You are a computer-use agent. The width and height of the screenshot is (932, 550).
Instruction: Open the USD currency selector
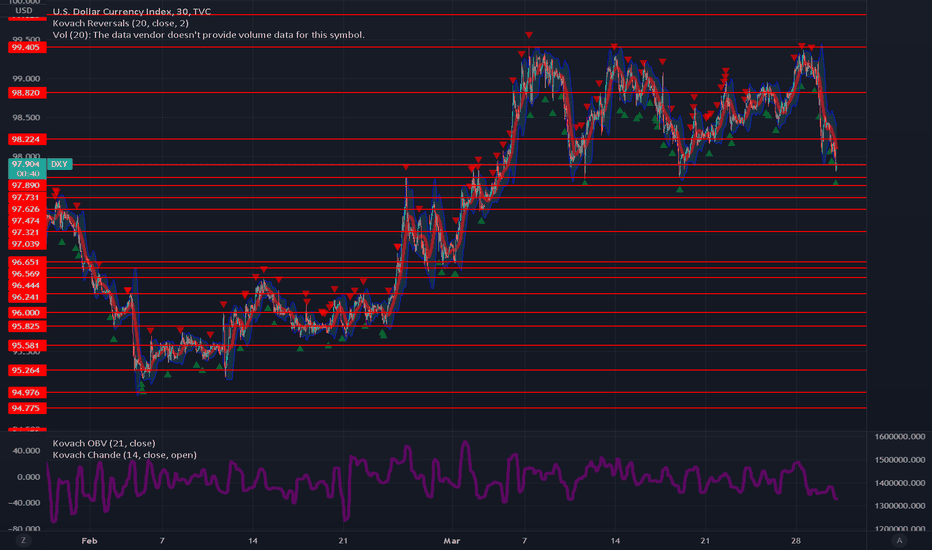(24, 11)
